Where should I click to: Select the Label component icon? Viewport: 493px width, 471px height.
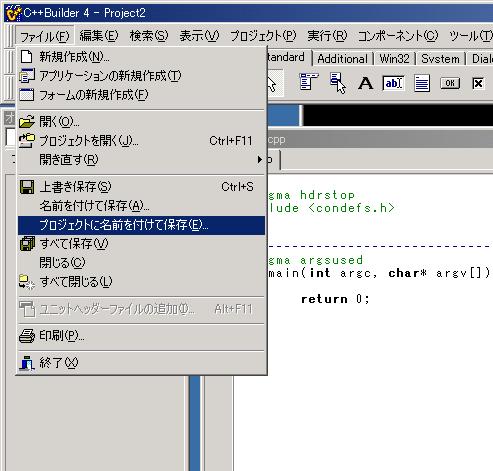[x=365, y=83]
